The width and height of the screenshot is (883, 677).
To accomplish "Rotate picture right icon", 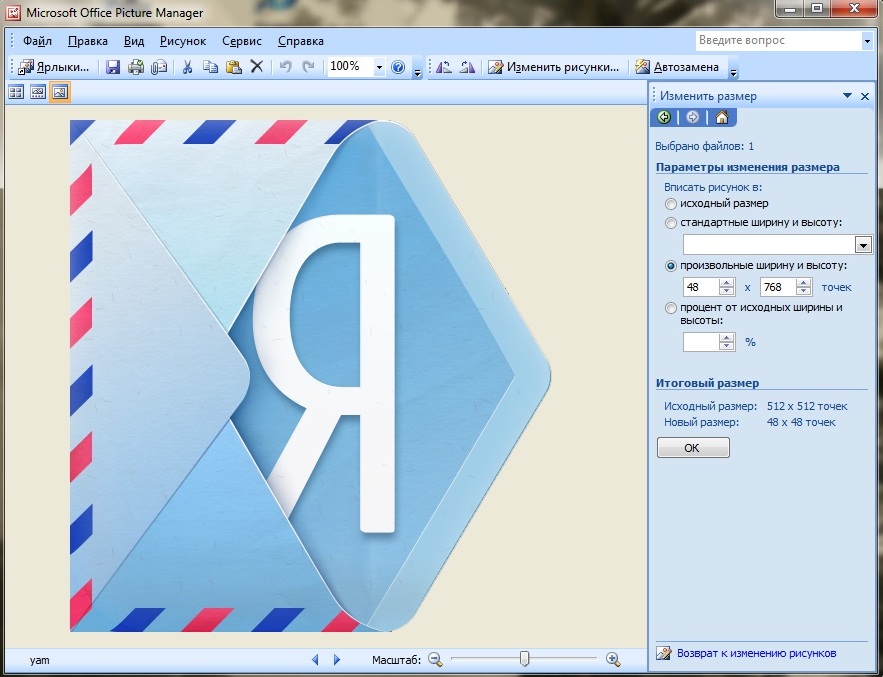I will pos(467,67).
